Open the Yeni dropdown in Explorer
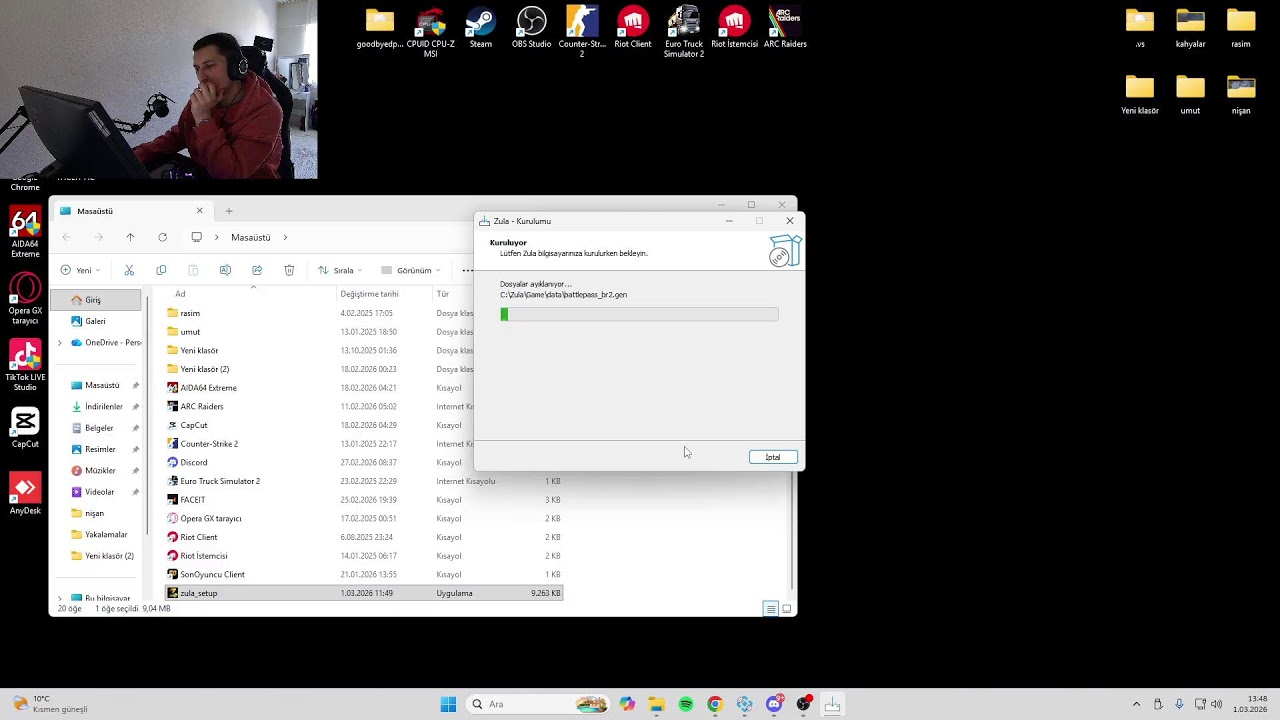1280x720 pixels. click(x=80, y=270)
